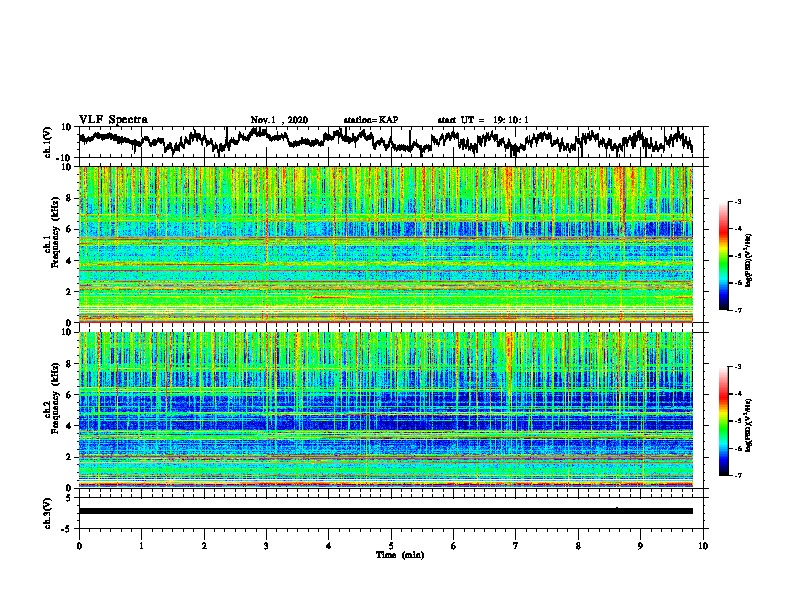Click the ch.1 colorbar log(PSD) unit label
Image resolution: width=792 pixels, height=612 pixels.
750,260
